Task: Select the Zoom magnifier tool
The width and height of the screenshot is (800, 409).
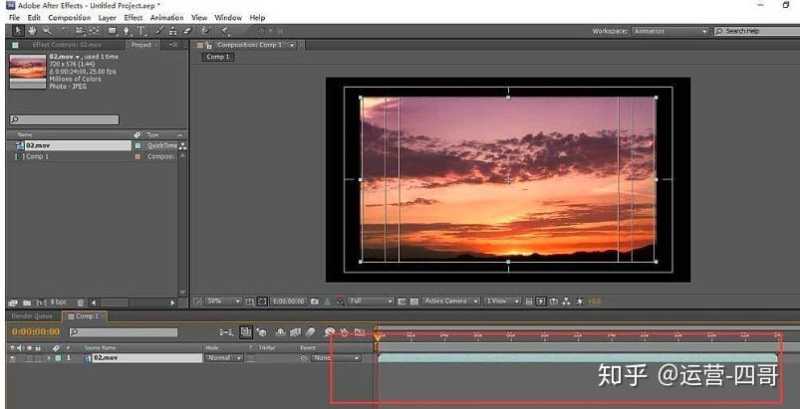Action: point(45,31)
